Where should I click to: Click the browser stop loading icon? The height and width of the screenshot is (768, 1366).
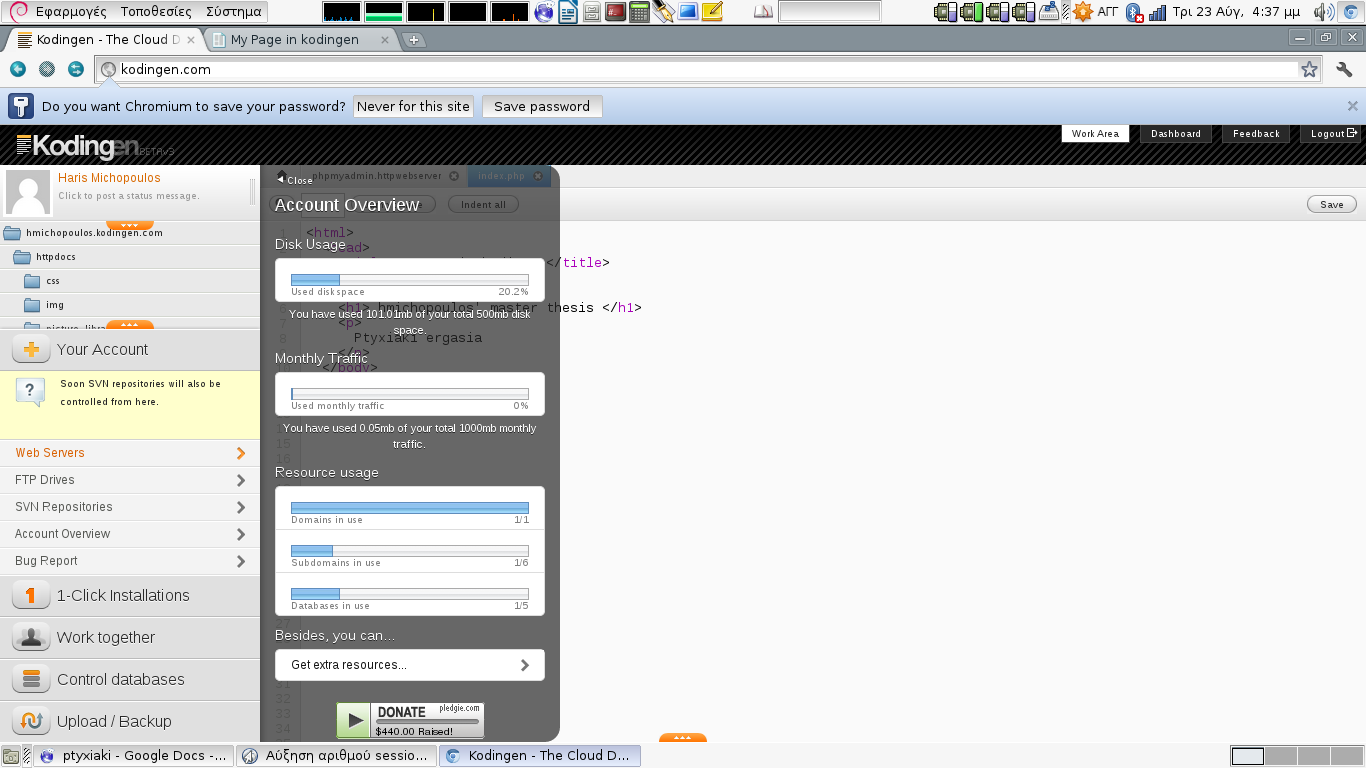pos(47,69)
